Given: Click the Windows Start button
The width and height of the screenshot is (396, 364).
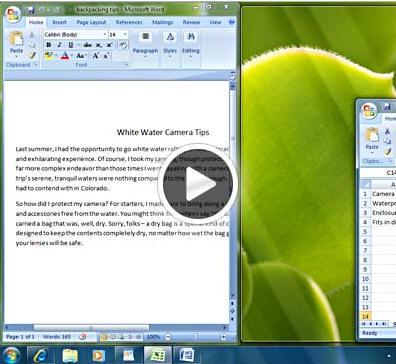Looking at the screenshot, I should pyautogui.click(x=11, y=355).
